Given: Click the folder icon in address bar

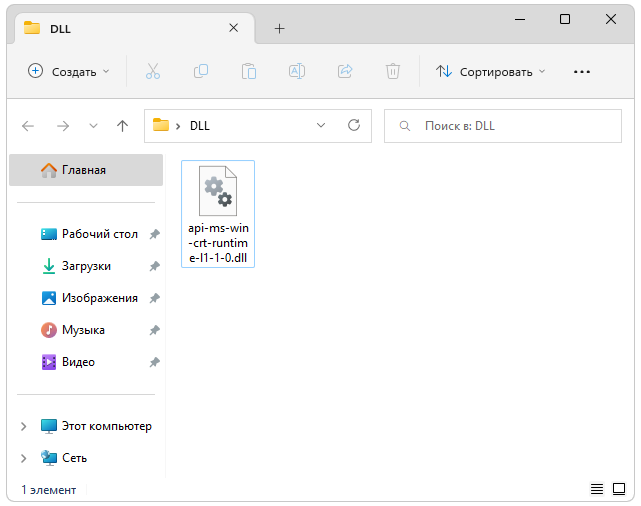Looking at the screenshot, I should (161, 125).
